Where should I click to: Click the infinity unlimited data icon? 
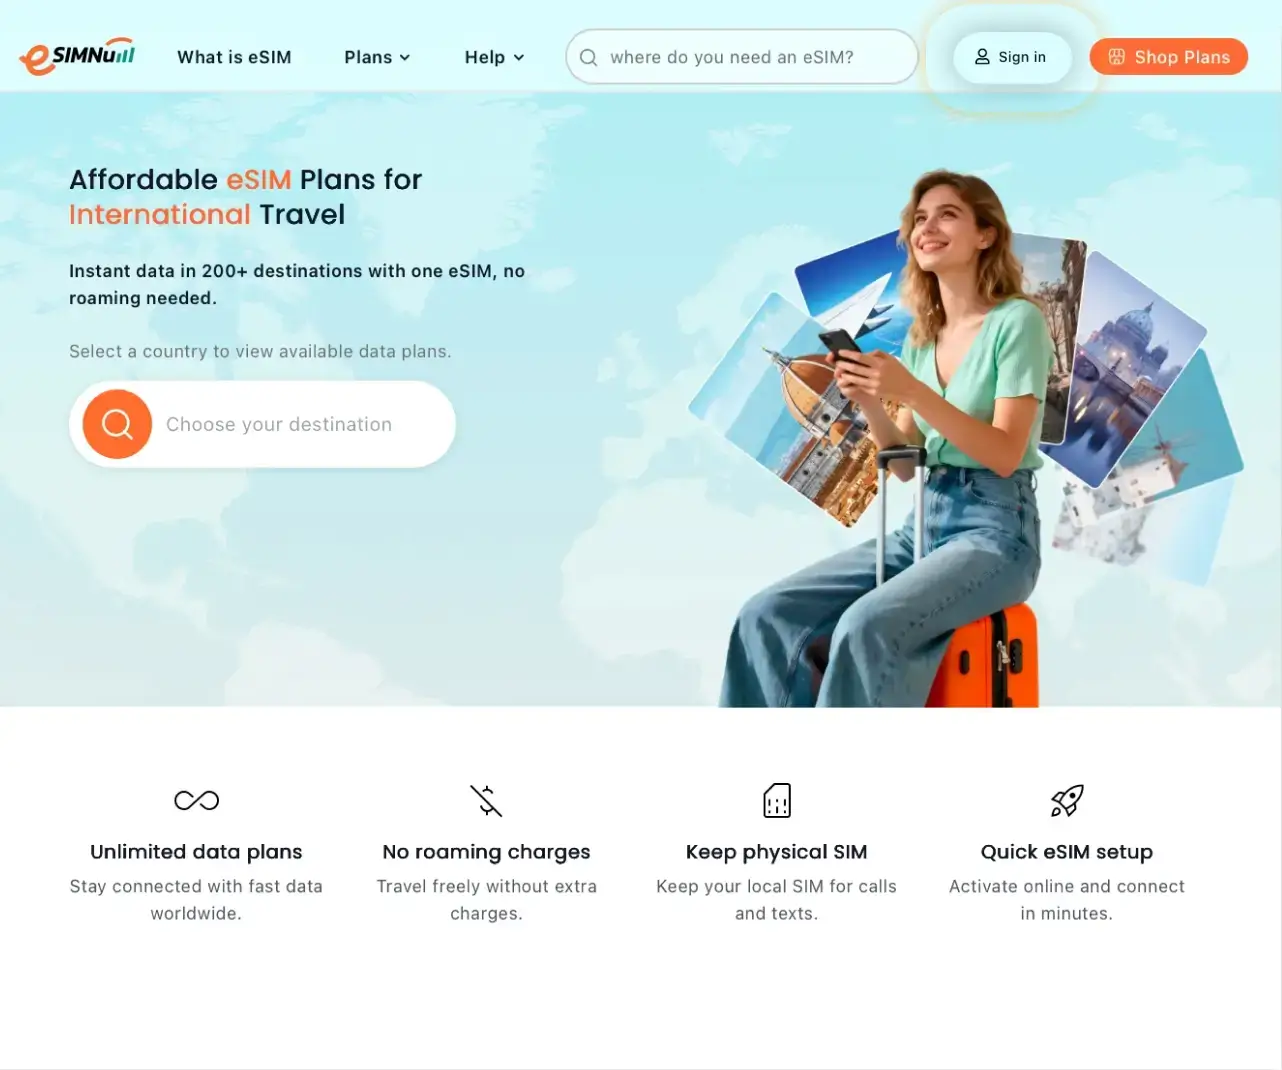pyautogui.click(x=196, y=800)
